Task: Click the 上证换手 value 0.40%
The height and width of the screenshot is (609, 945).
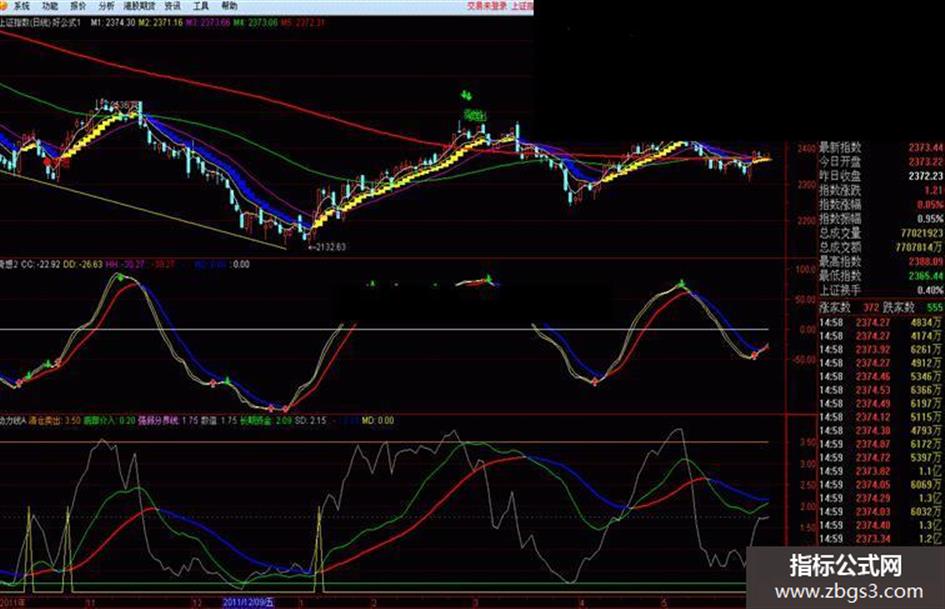Action: (930, 291)
